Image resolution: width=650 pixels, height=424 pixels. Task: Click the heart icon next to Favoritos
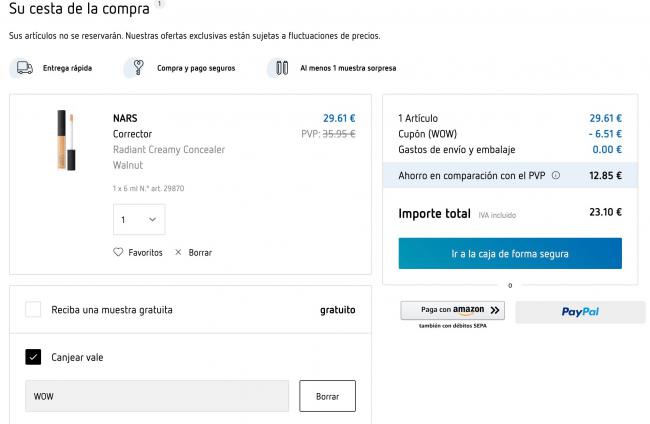pyautogui.click(x=118, y=252)
